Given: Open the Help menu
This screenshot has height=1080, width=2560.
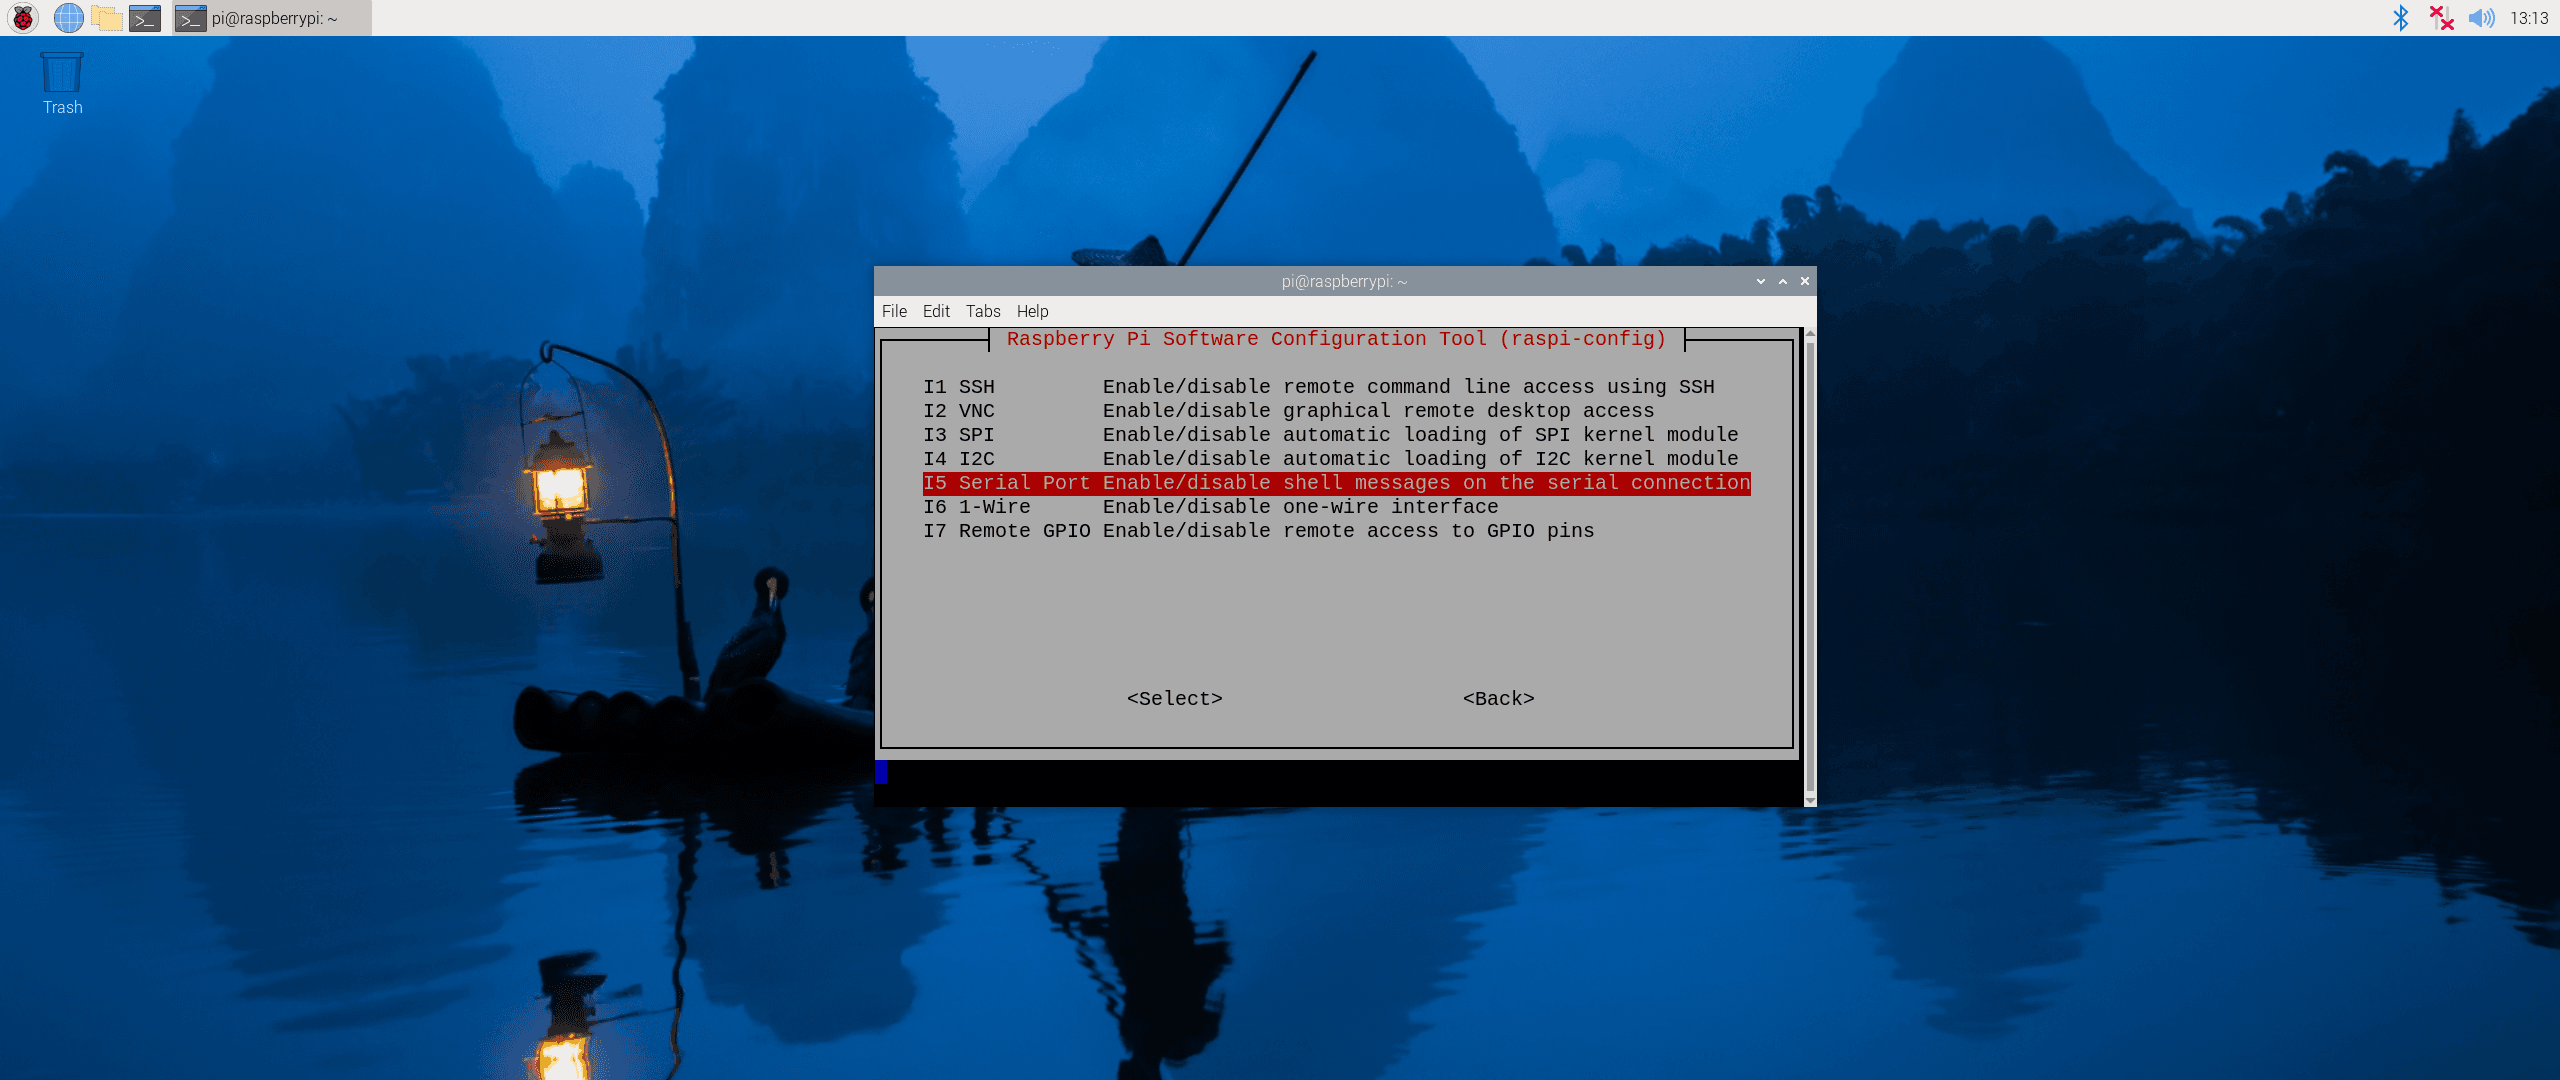Looking at the screenshot, I should [x=1031, y=311].
